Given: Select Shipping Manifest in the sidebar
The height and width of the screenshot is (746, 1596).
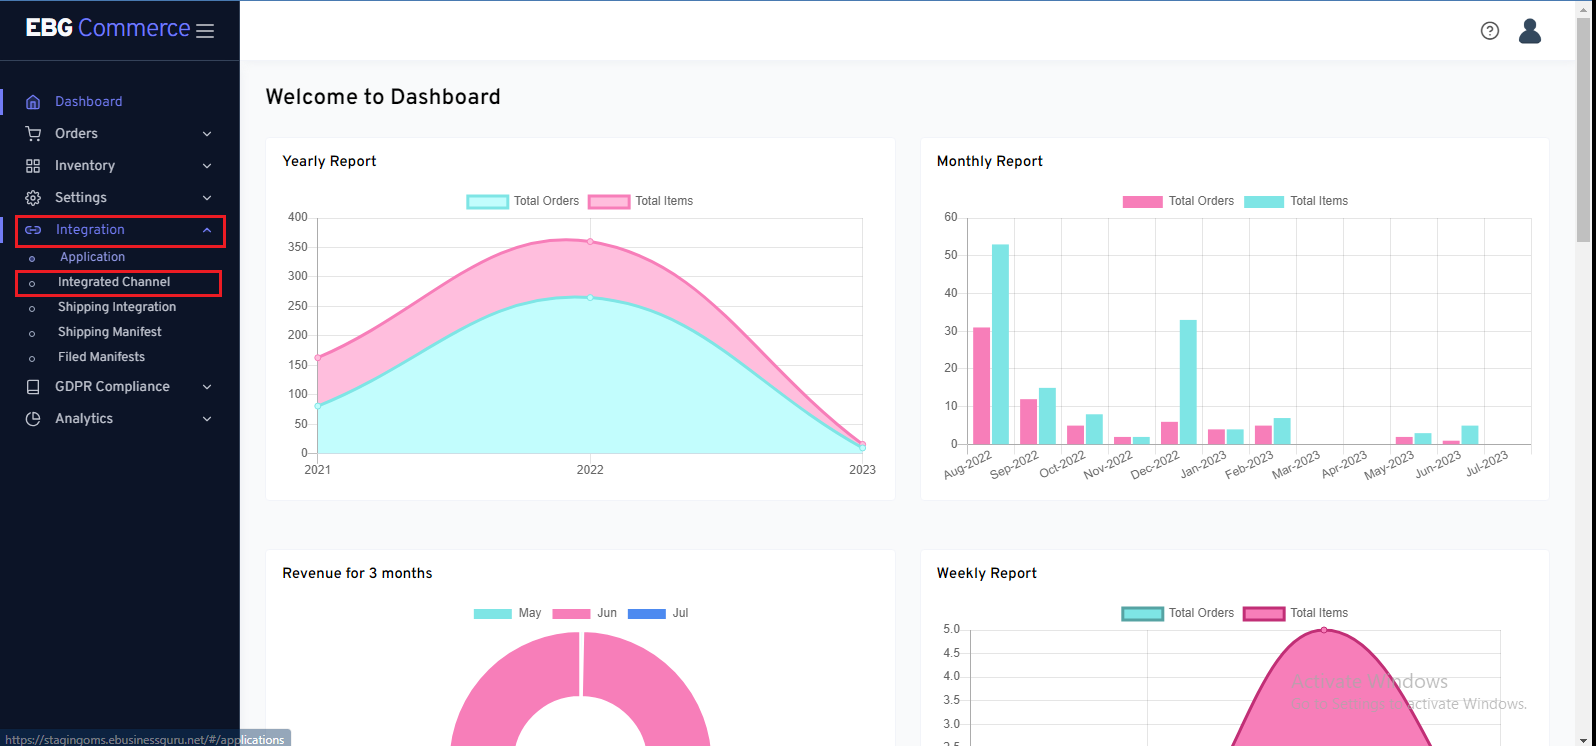Looking at the screenshot, I should pos(109,332).
